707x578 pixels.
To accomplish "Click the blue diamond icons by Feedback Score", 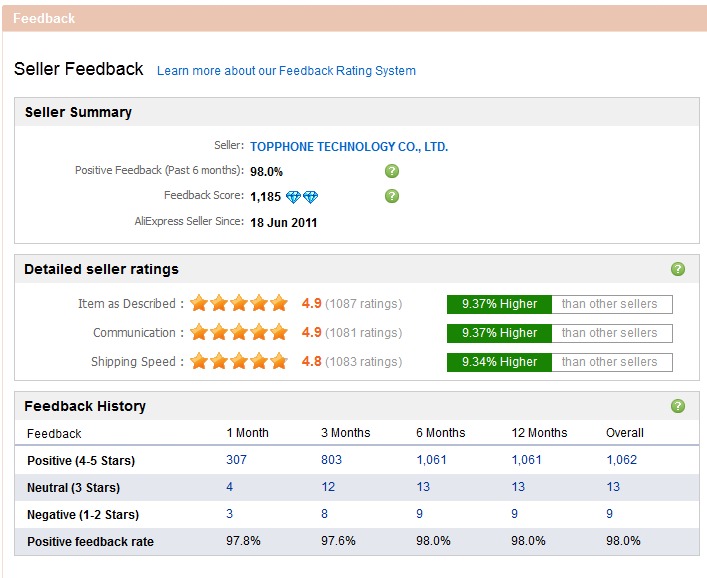I will tap(301, 197).
